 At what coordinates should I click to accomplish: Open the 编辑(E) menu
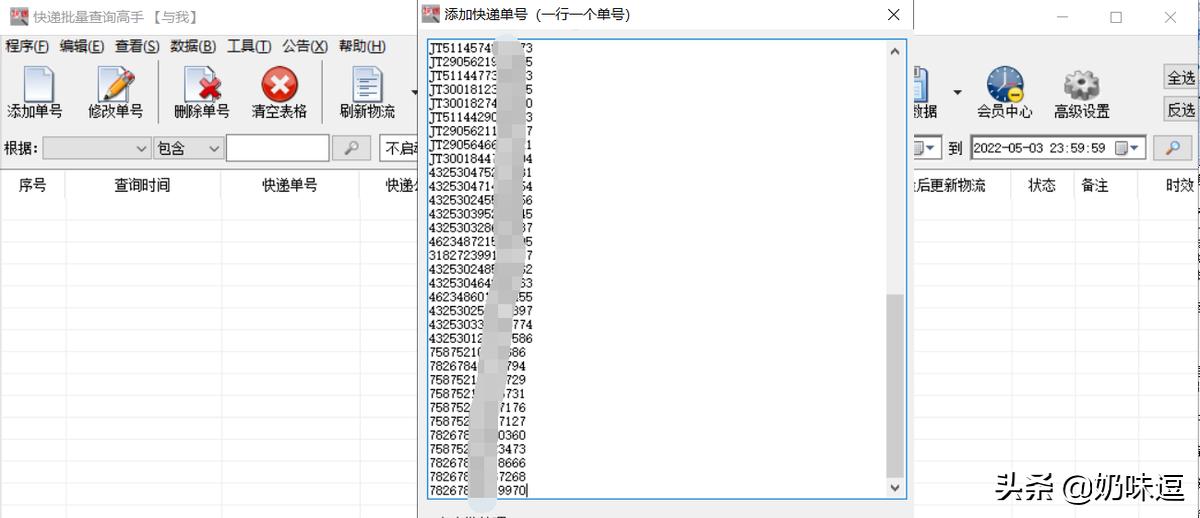click(82, 46)
